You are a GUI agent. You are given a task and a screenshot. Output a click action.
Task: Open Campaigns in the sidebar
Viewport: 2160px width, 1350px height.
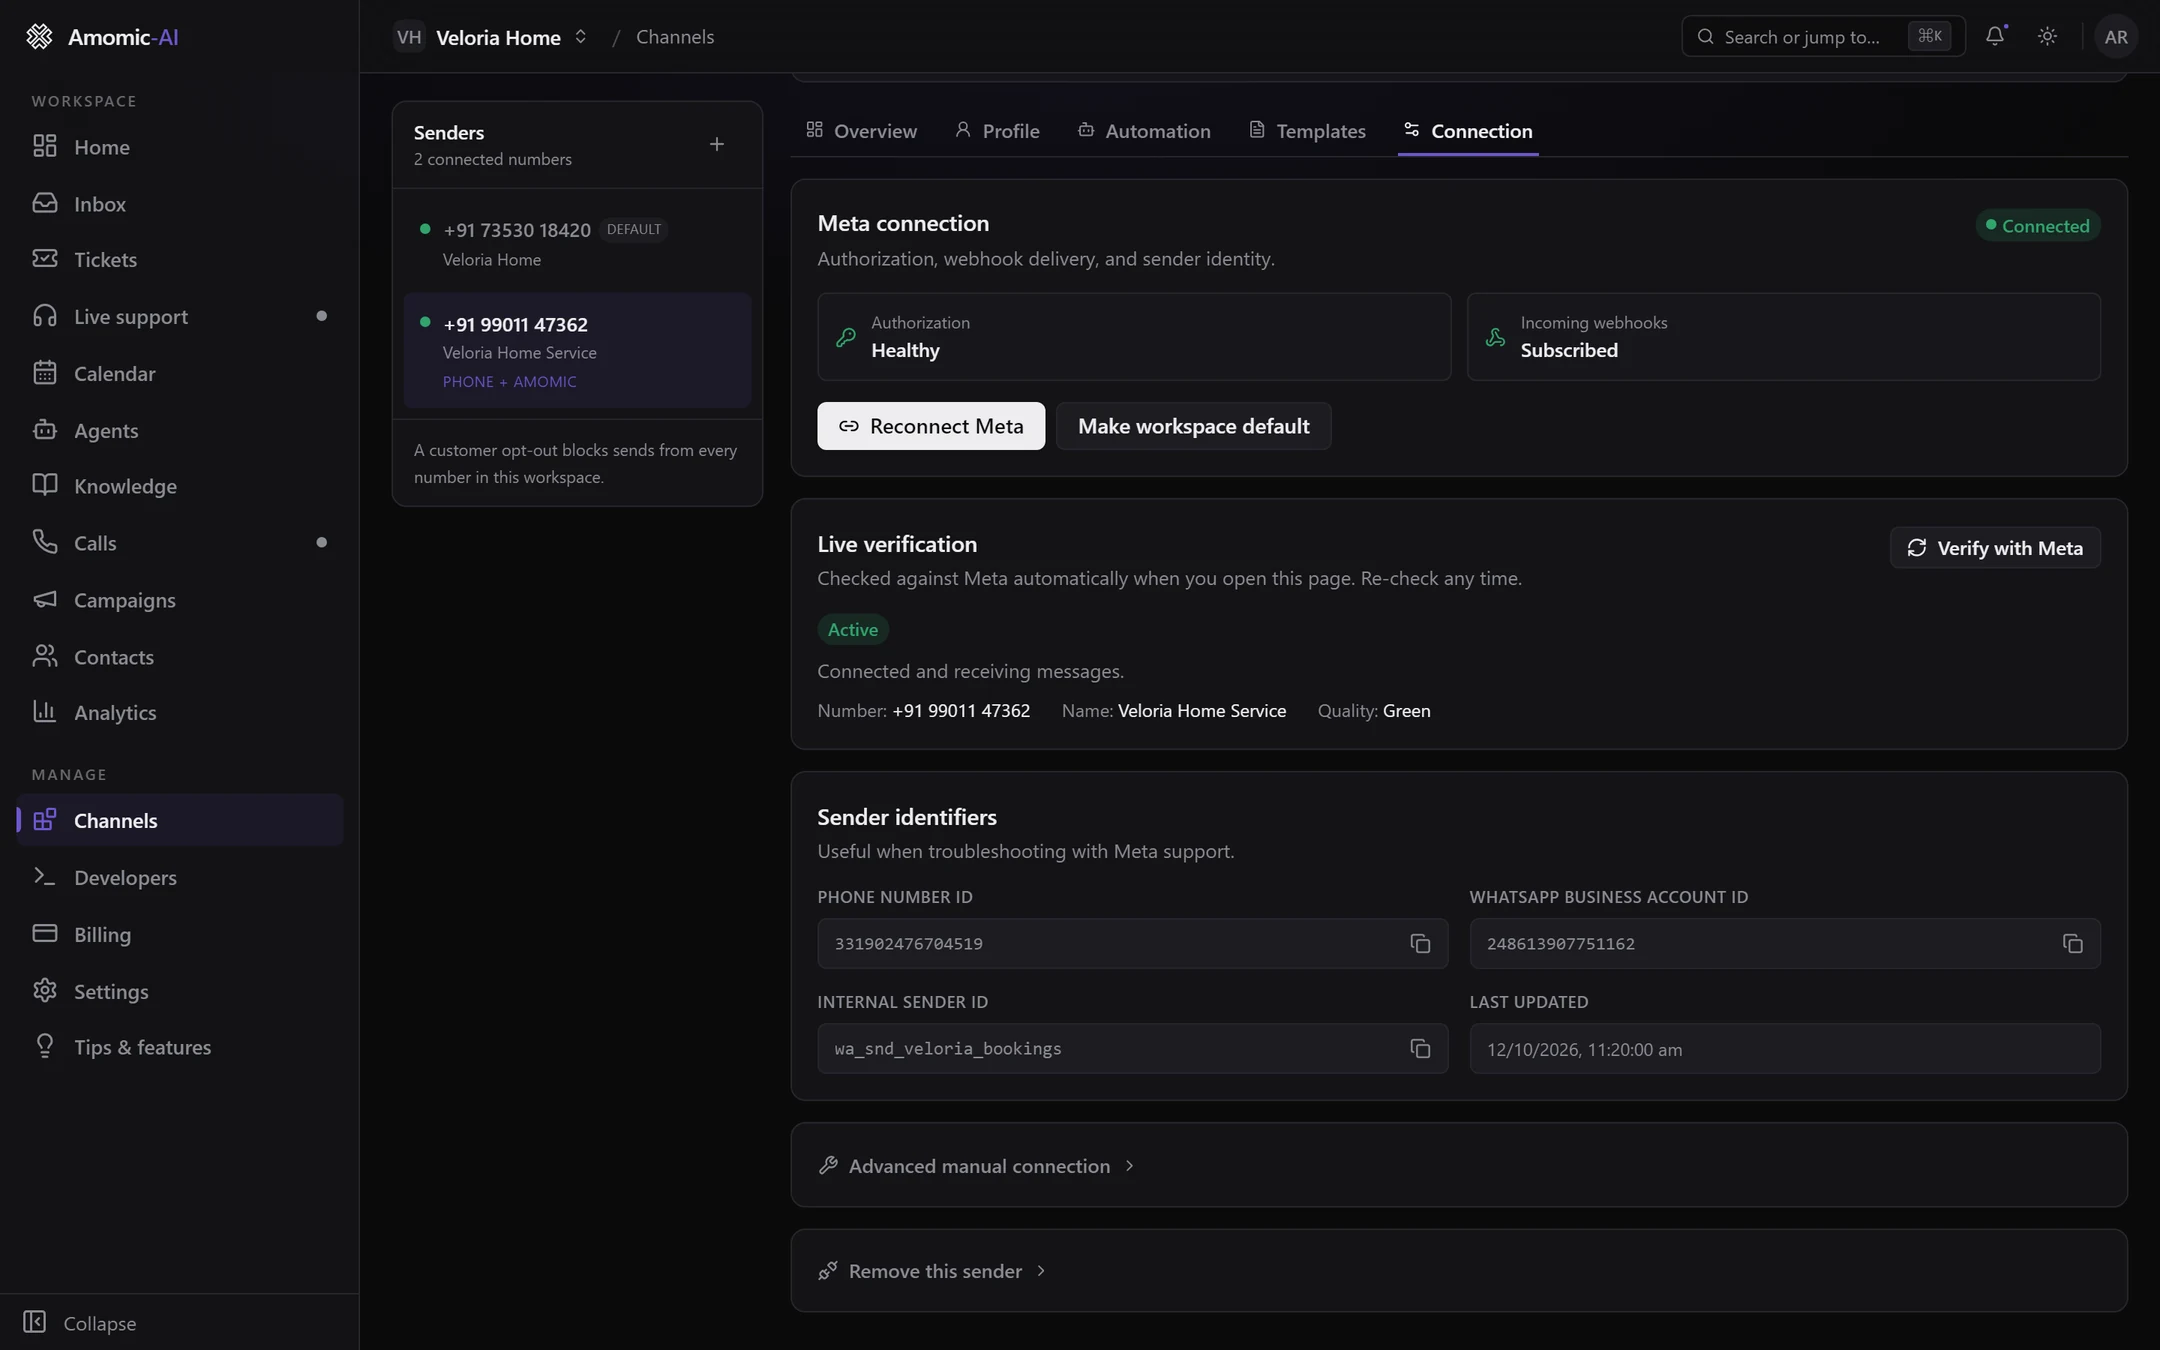[180, 600]
